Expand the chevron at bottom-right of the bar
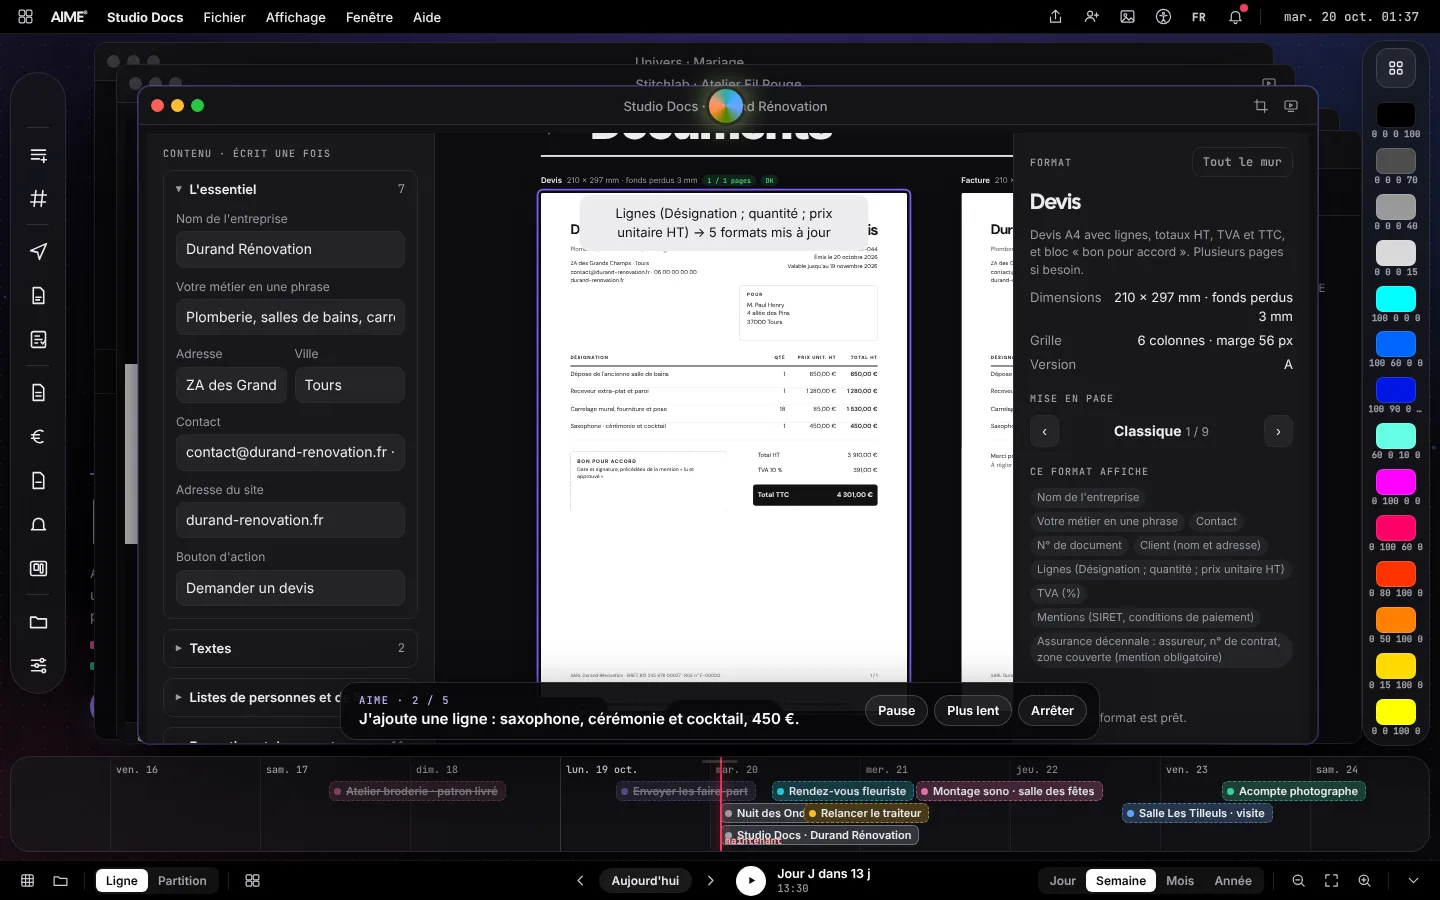Image resolution: width=1440 pixels, height=900 pixels. pos(1413,881)
